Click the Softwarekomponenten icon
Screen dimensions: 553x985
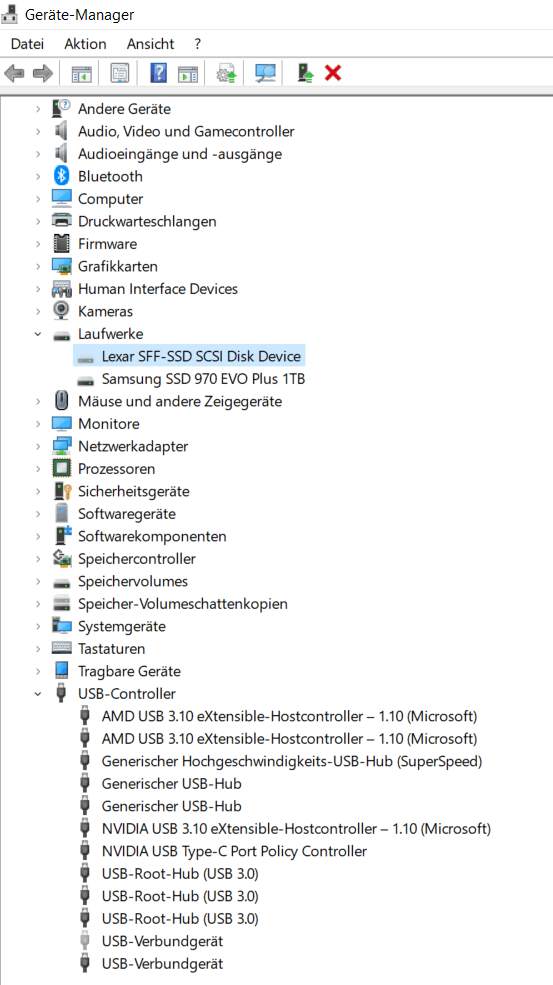click(x=62, y=536)
